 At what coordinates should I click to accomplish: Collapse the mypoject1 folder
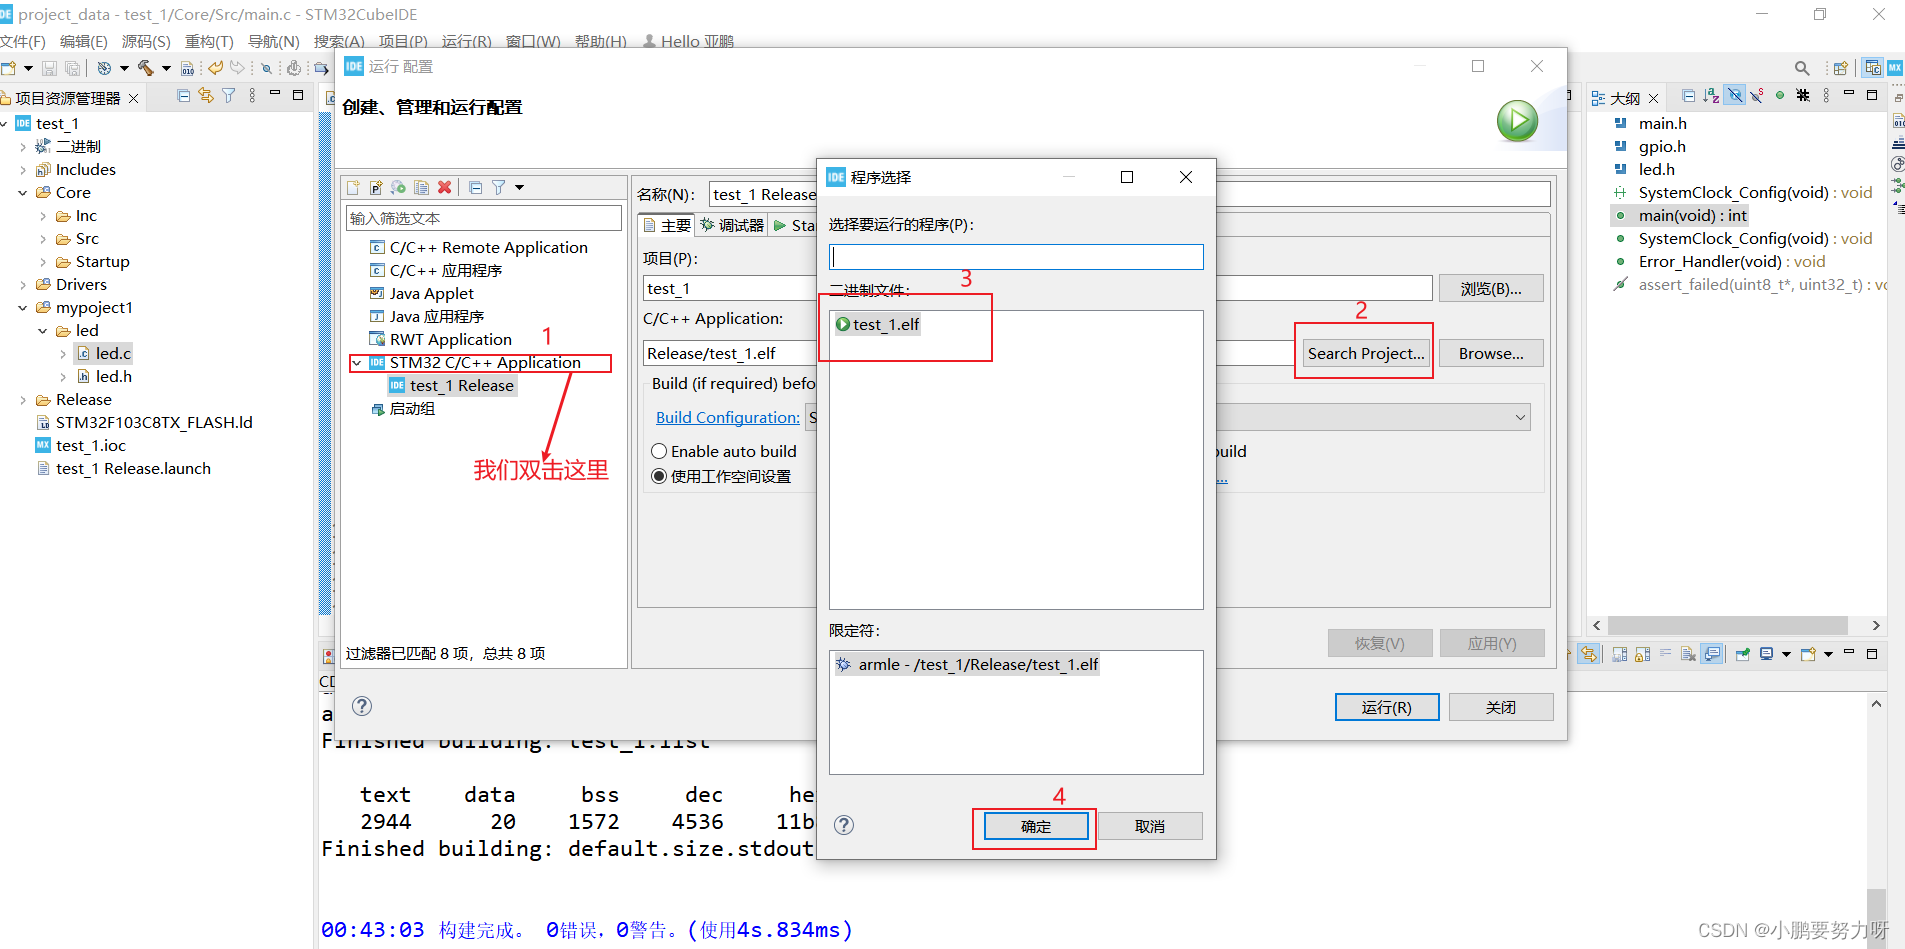pyautogui.click(x=23, y=308)
